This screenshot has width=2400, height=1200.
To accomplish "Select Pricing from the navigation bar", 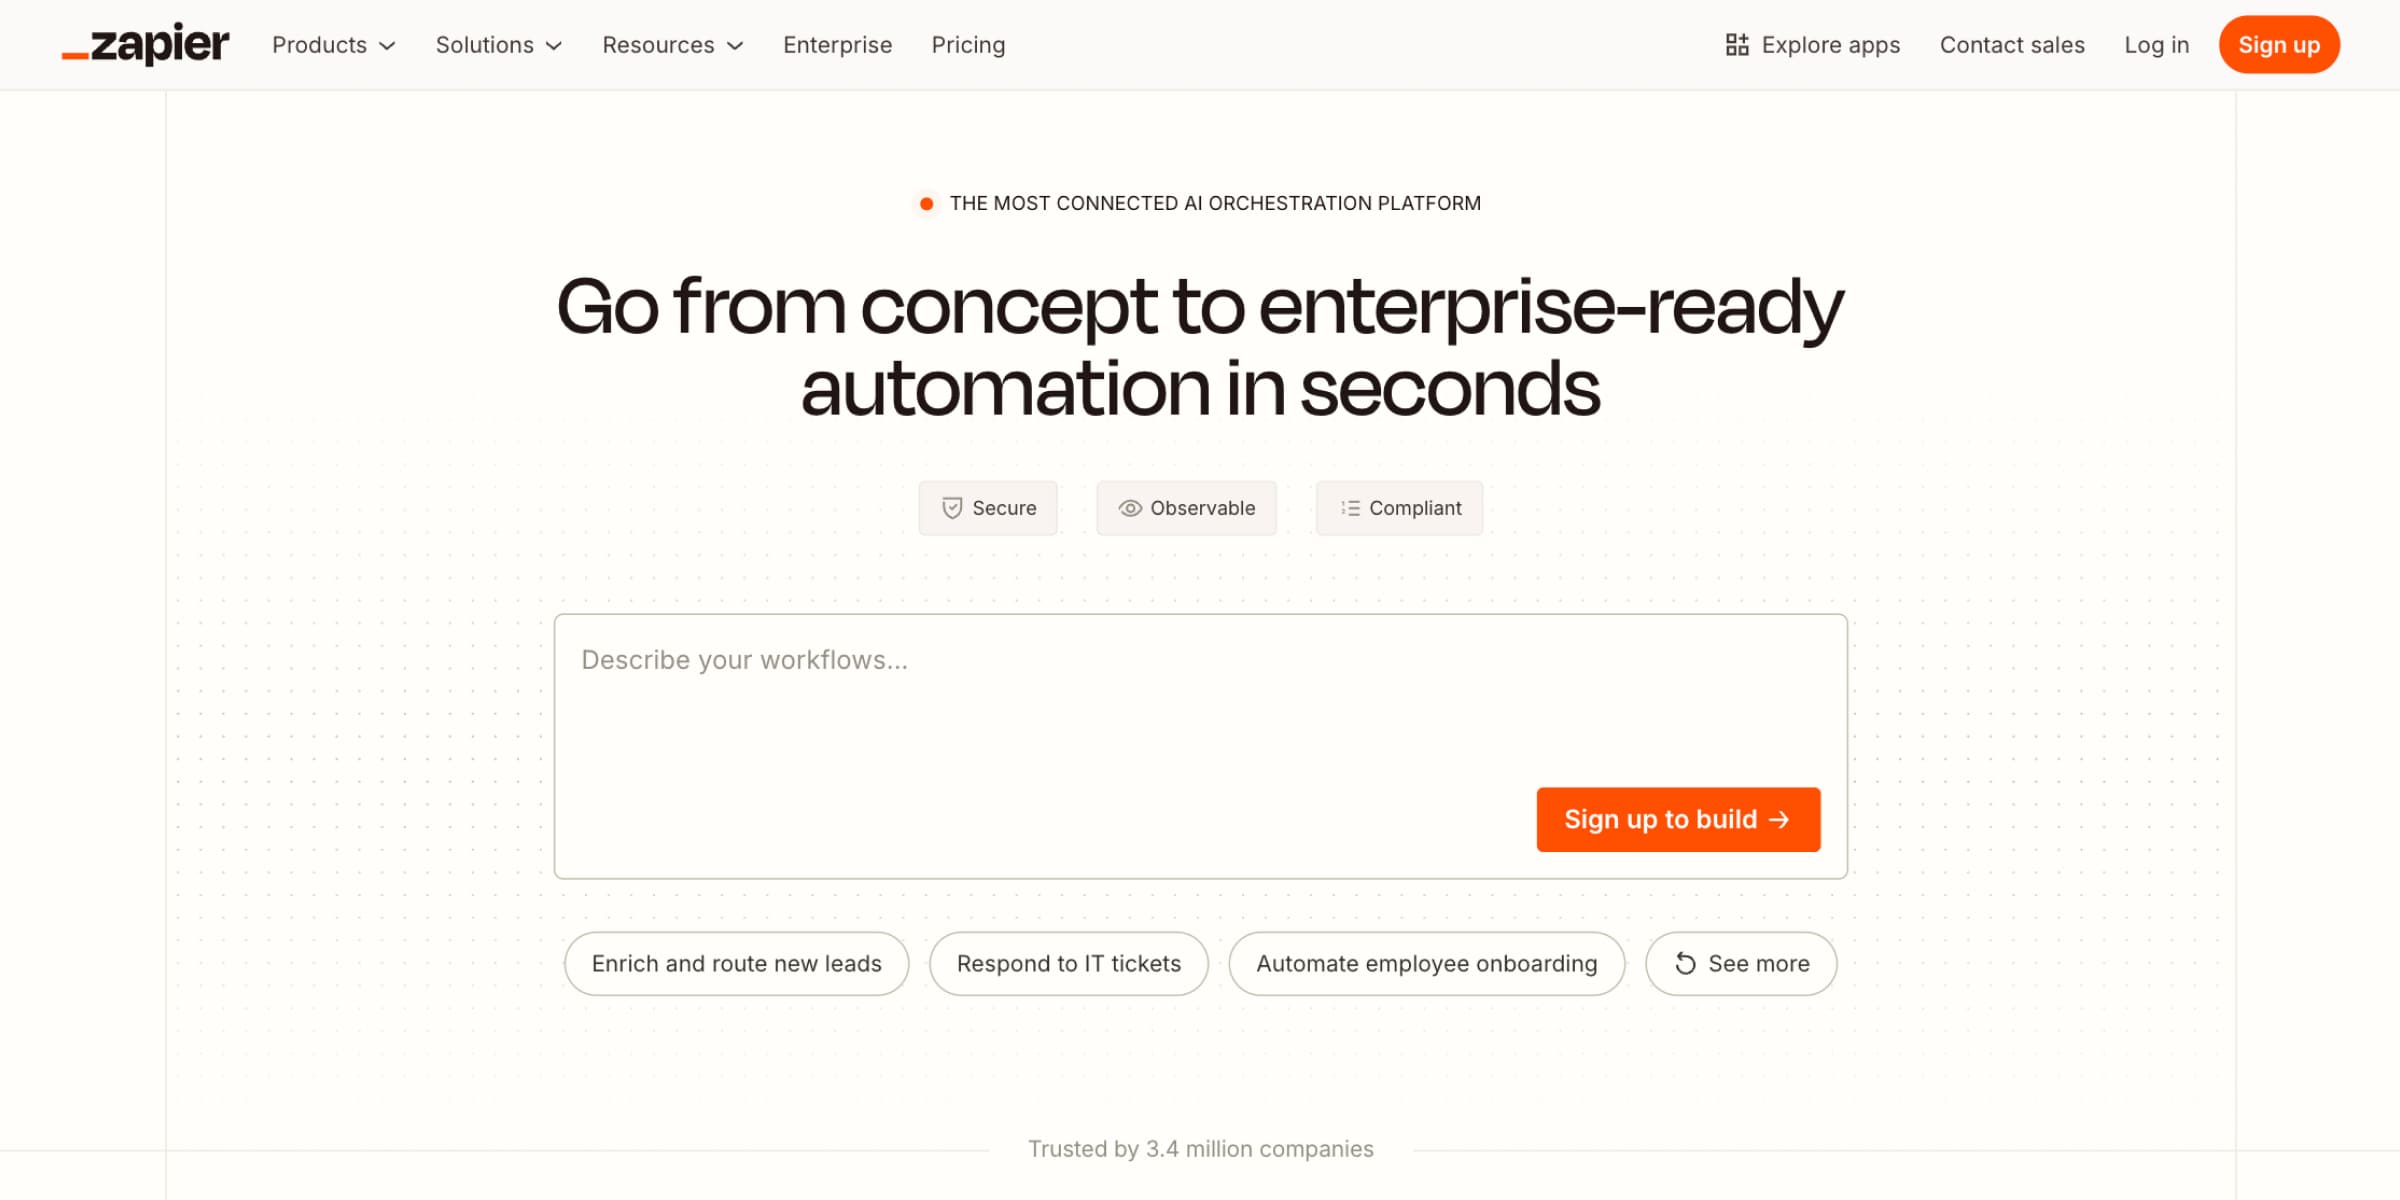I will [967, 44].
